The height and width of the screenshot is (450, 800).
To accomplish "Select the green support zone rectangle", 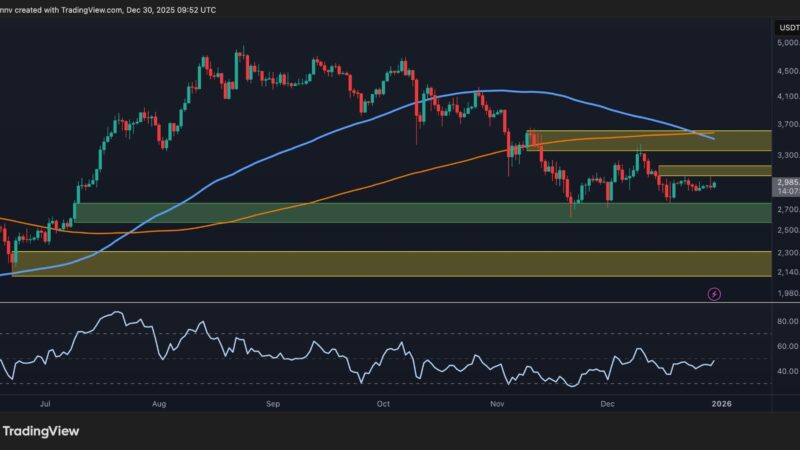I will click(x=422, y=213).
